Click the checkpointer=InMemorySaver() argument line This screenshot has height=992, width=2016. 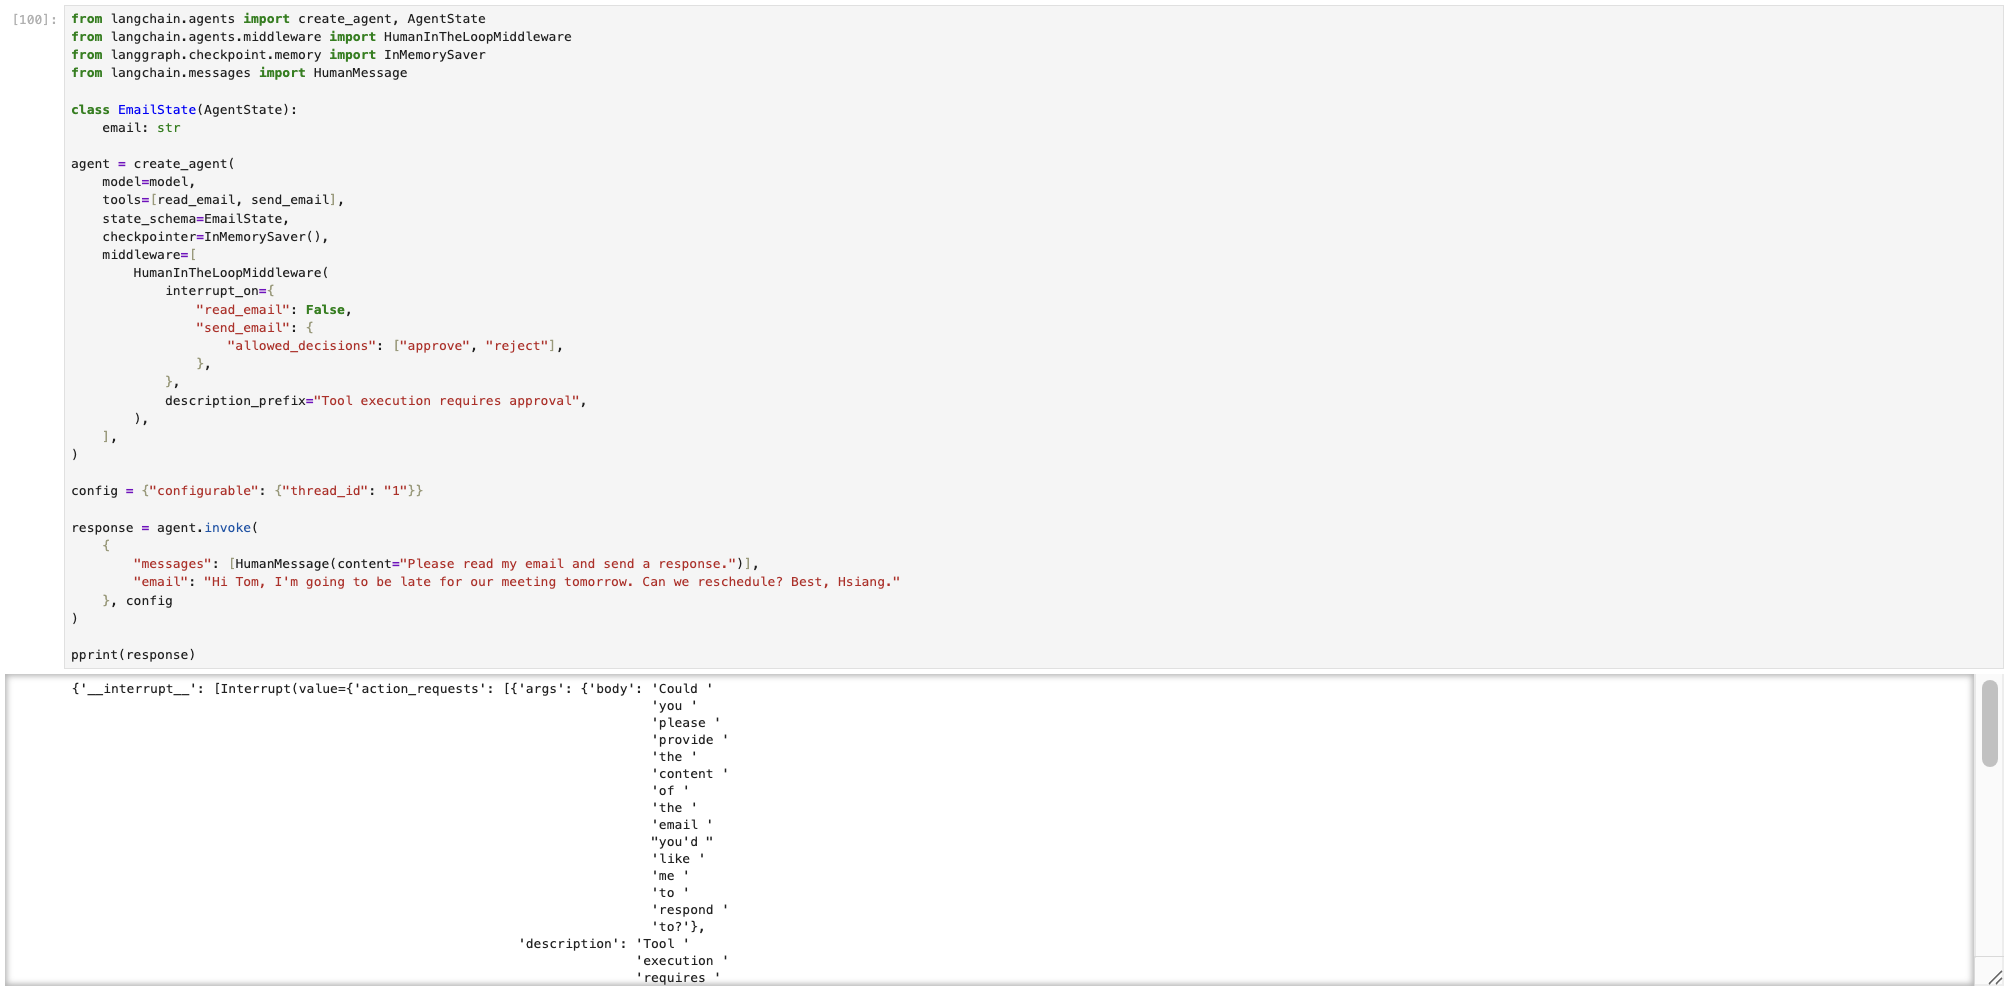[x=214, y=237]
